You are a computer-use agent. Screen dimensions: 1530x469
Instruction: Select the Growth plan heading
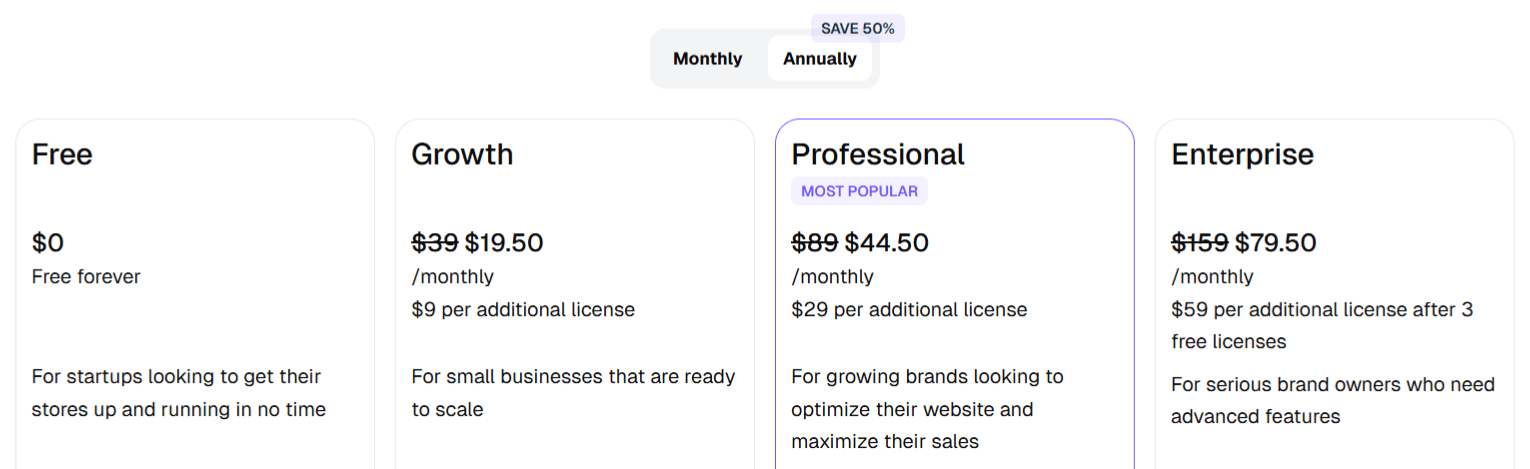pos(462,155)
